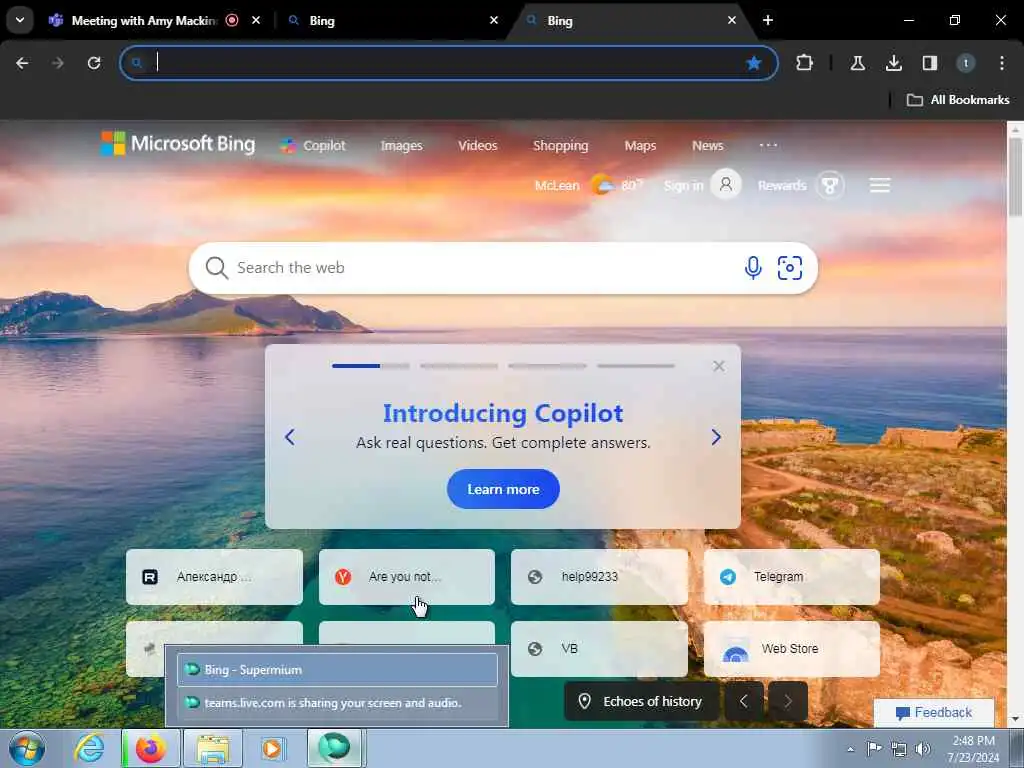Open Chrome Labs flask icon

pyautogui.click(x=857, y=63)
